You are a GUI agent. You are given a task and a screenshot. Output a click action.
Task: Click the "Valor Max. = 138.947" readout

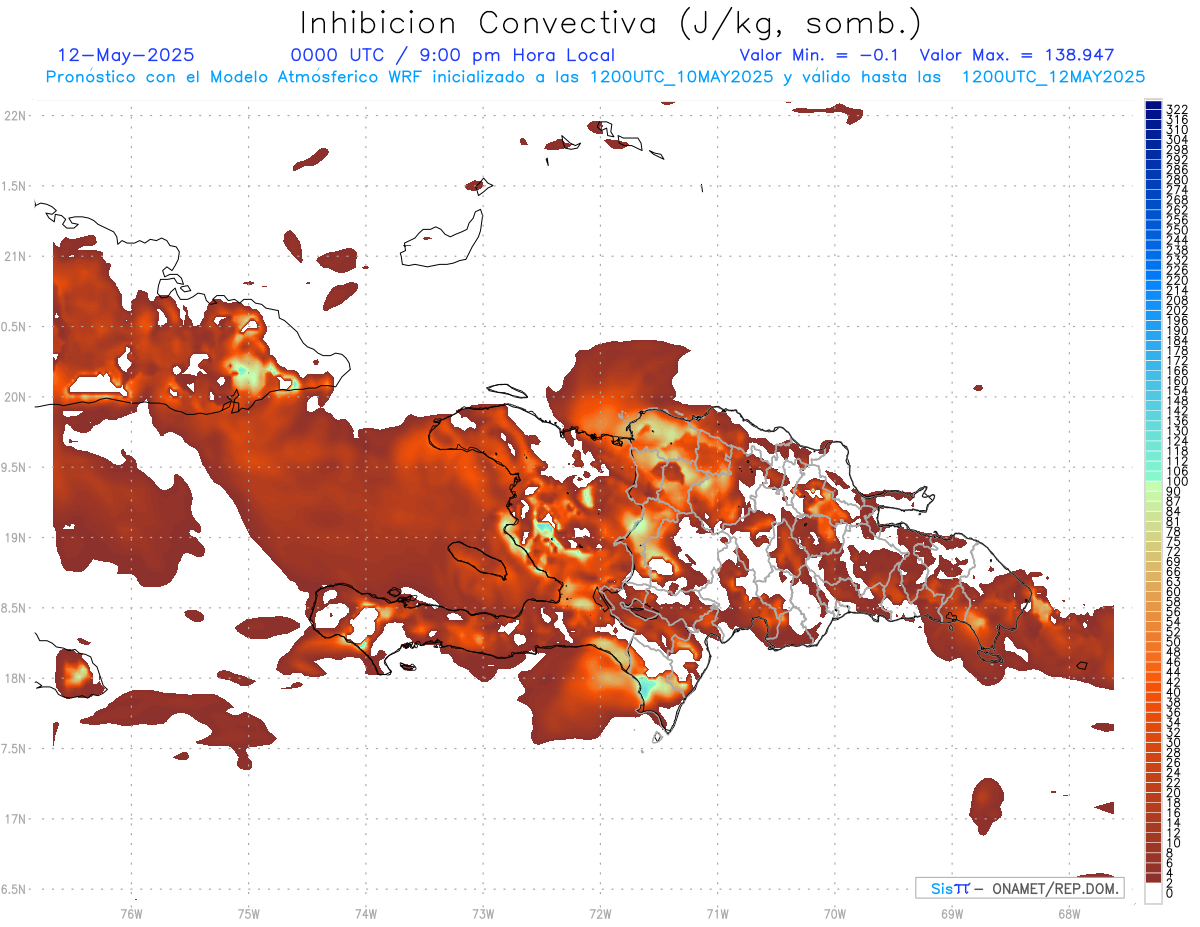point(1016,55)
